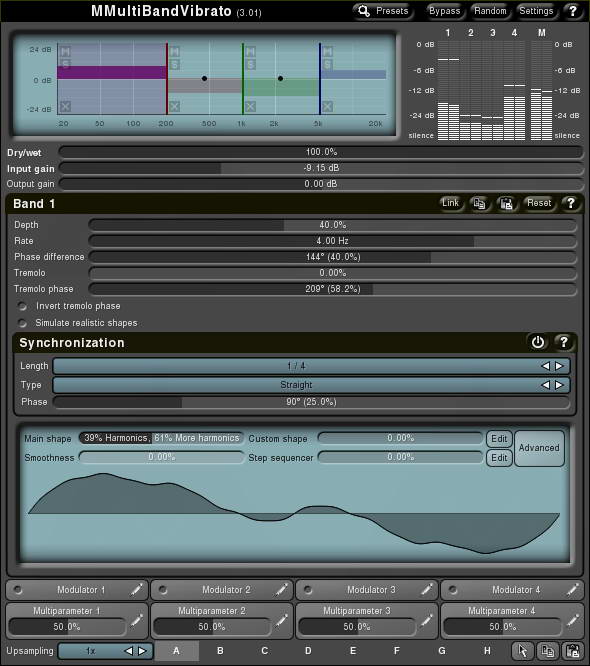The width and height of the screenshot is (590, 666).
Task: Copy current A-H preset slot via bottom copy icon
Action: pos(548,651)
